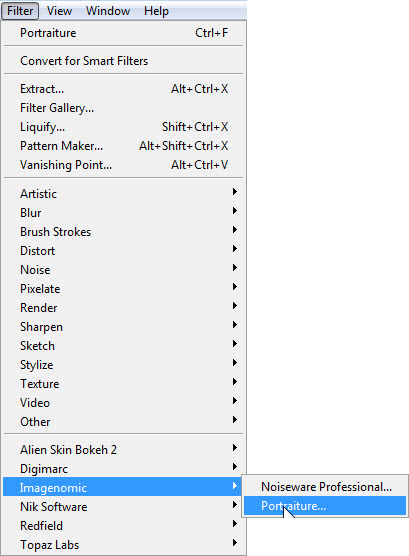
Task: Apply last filter Portraiture Ctrl+F
Action: coord(123,33)
